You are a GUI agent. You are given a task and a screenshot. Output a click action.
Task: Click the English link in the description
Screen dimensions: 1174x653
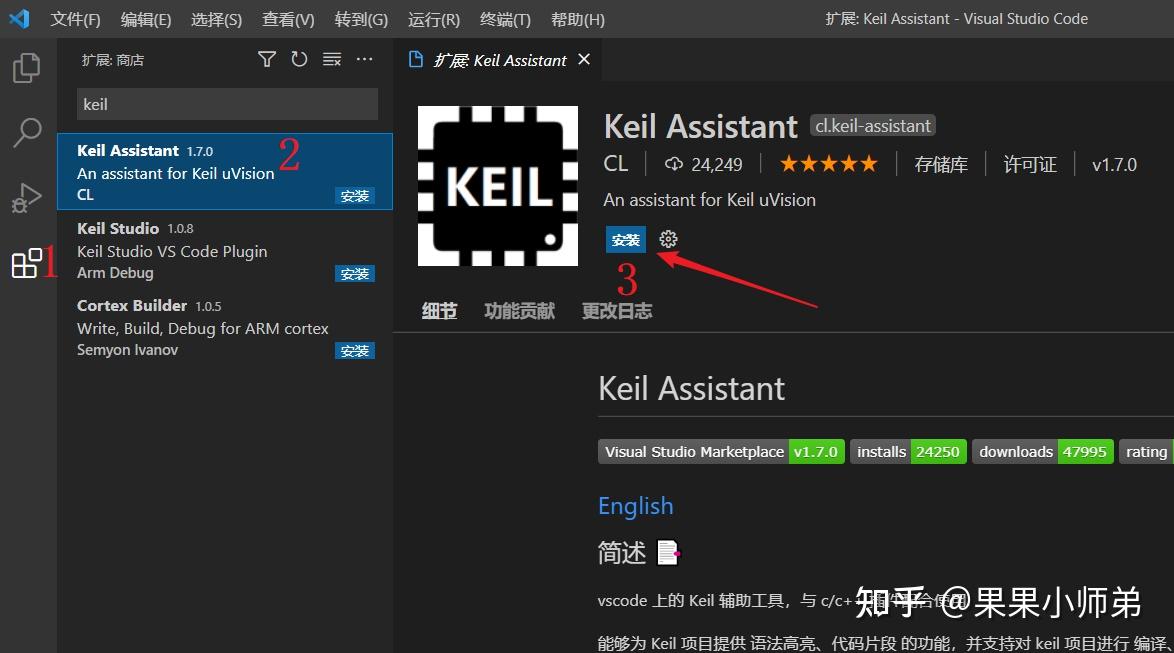point(635,506)
